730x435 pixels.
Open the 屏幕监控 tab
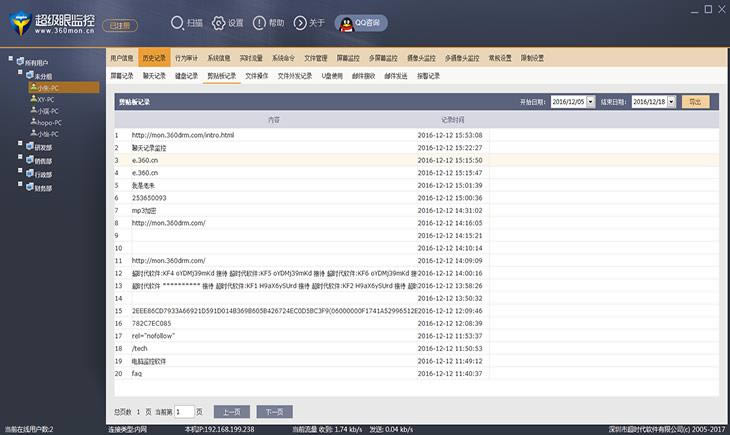[349, 58]
